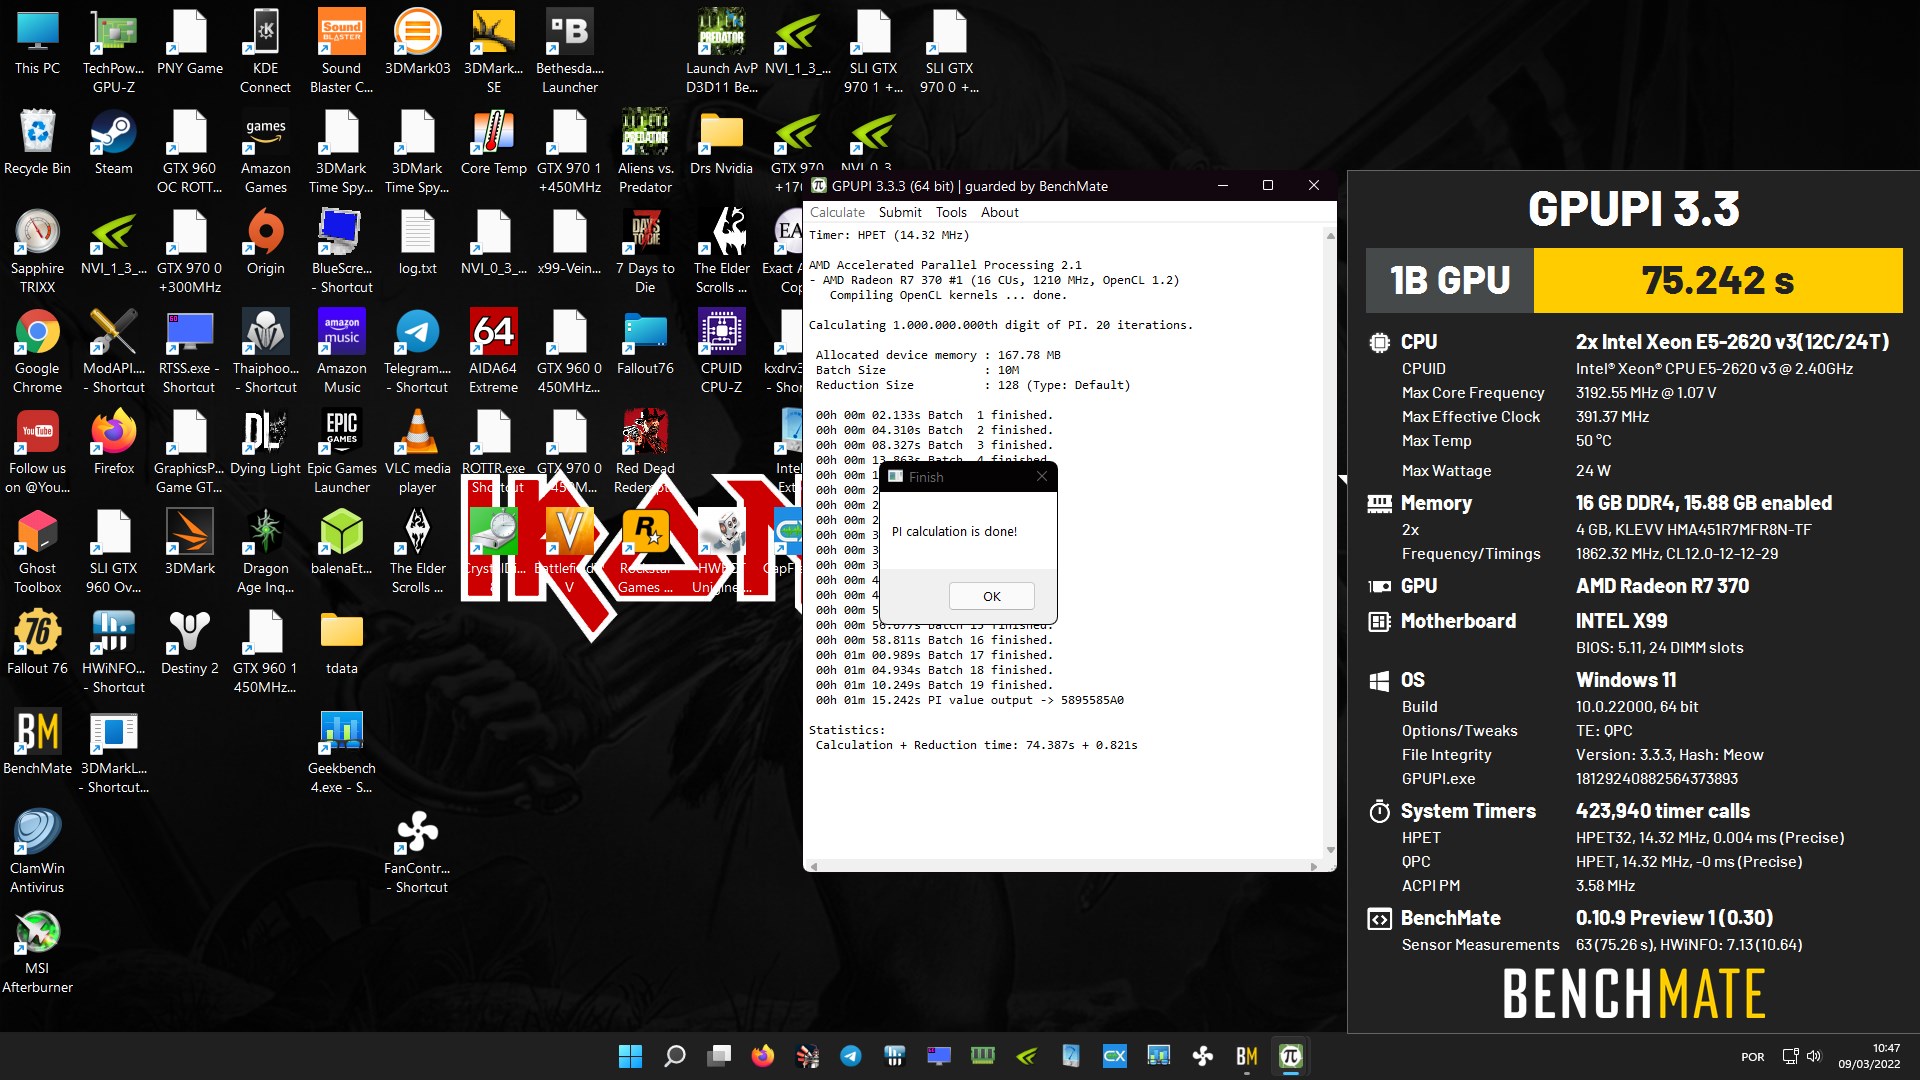1920x1080 pixels.
Task: Open taskbar Search
Action: pos(675,1056)
